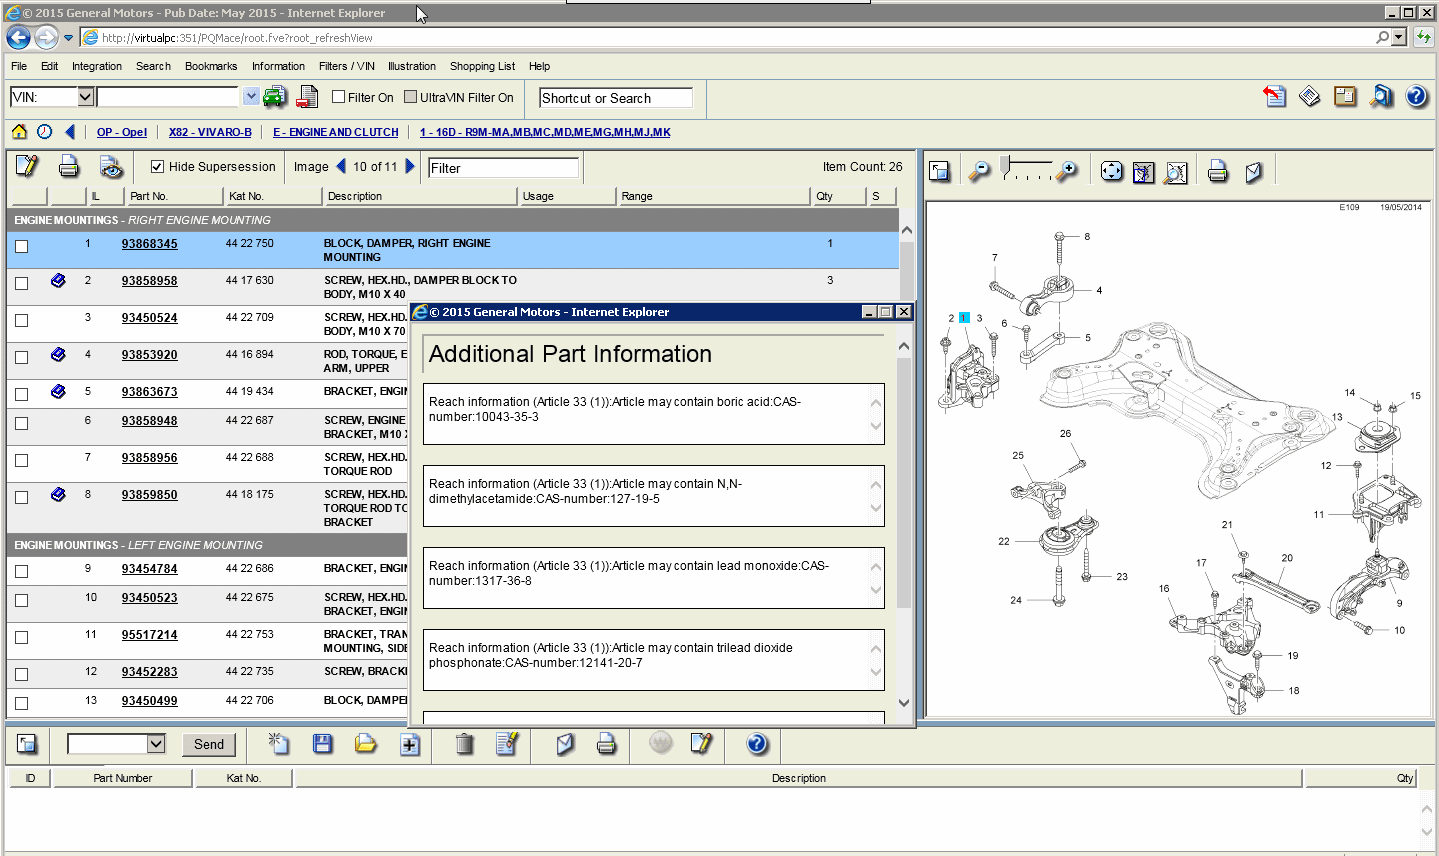The height and width of the screenshot is (856, 1439).
Task: Go to next image with right arrow
Action: 410,167
